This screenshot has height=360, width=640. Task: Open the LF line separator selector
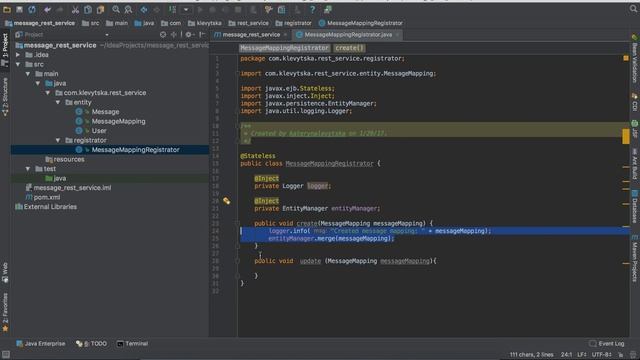tap(582, 355)
